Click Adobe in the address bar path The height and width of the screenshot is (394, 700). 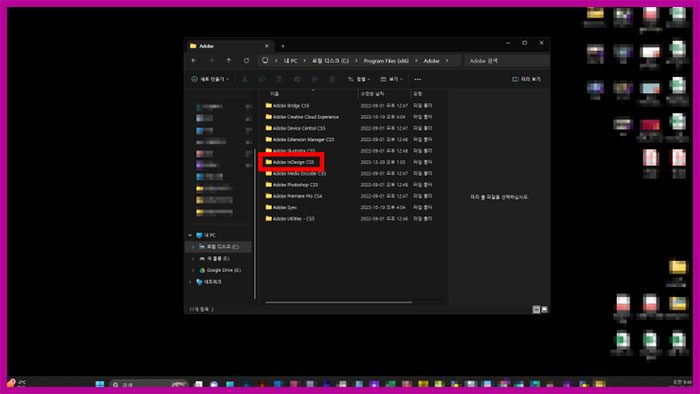coord(431,61)
